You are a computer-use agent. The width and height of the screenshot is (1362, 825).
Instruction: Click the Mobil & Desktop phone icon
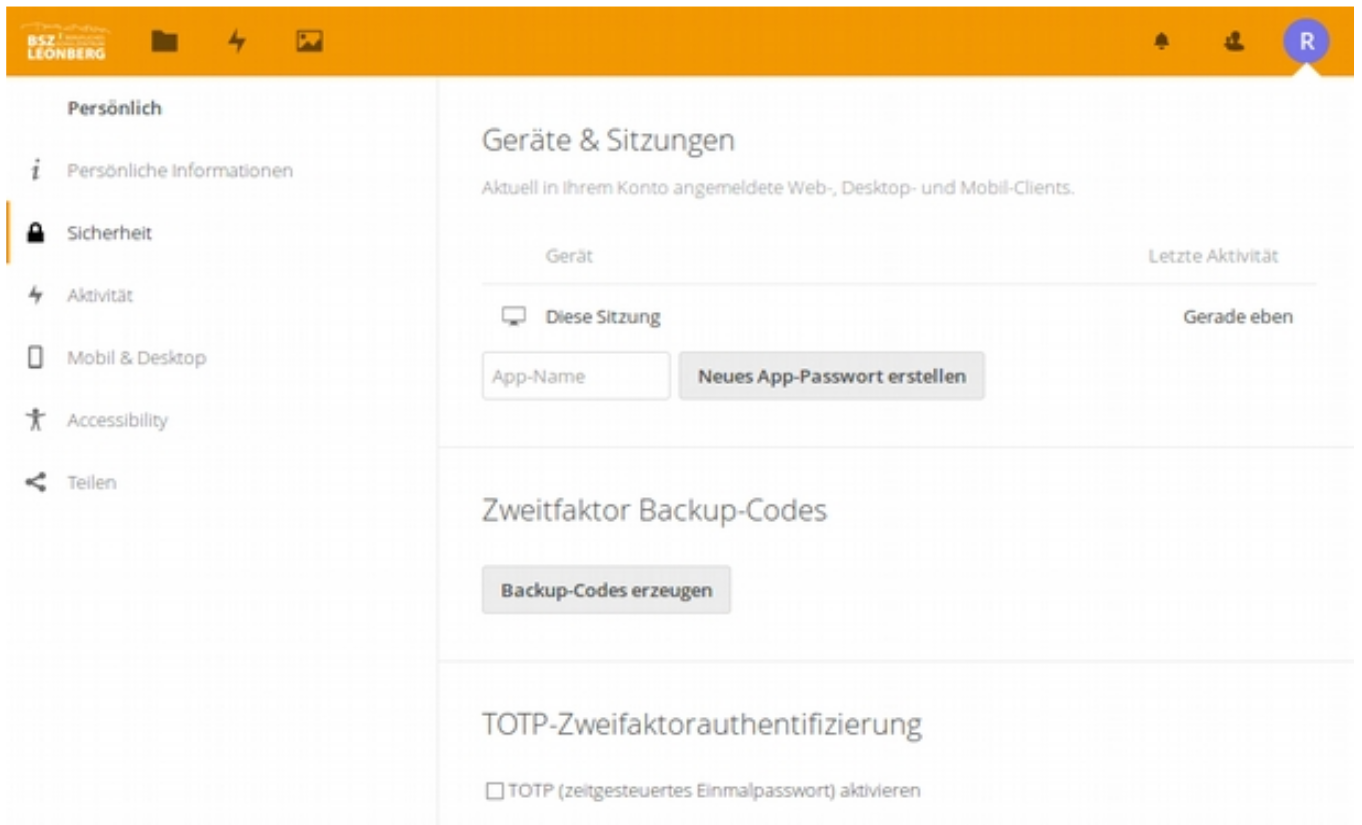click(x=37, y=357)
